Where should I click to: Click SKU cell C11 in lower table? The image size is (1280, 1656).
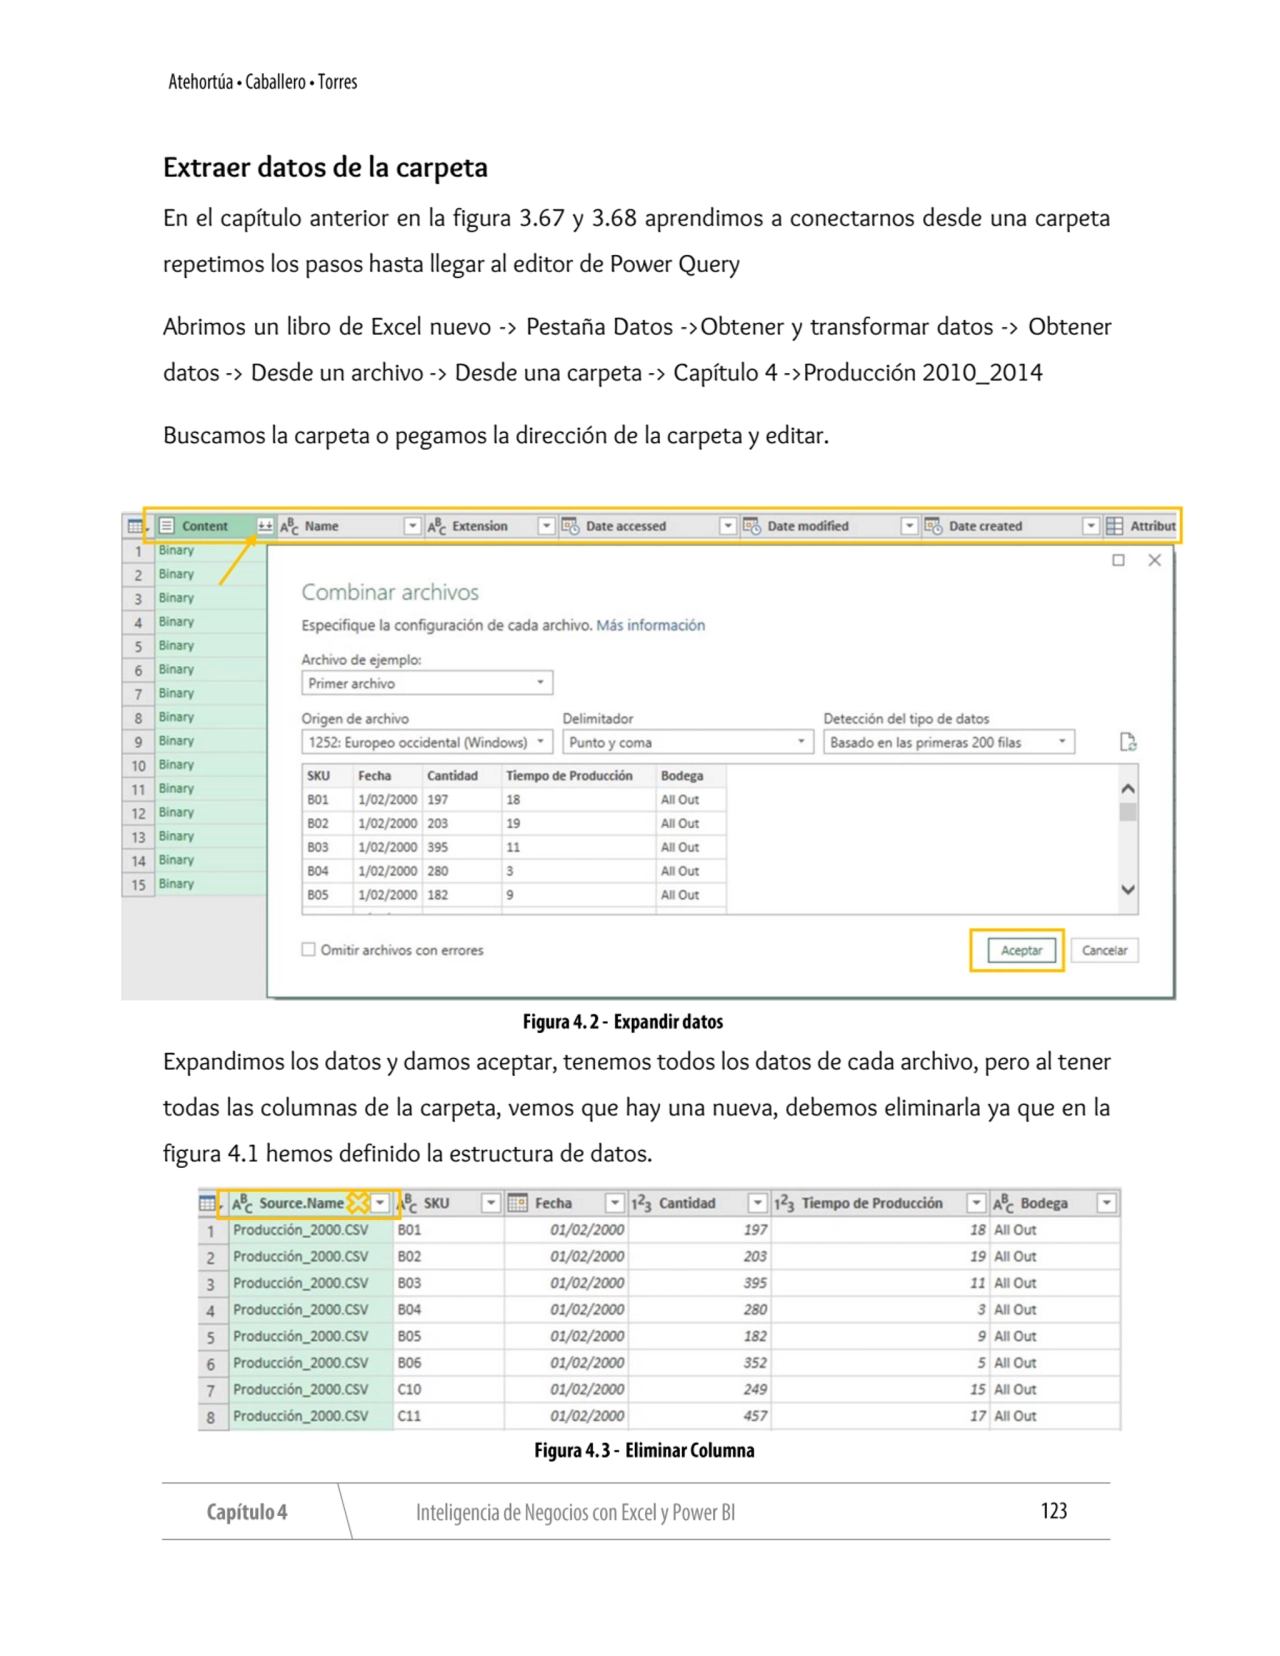pos(409,1416)
